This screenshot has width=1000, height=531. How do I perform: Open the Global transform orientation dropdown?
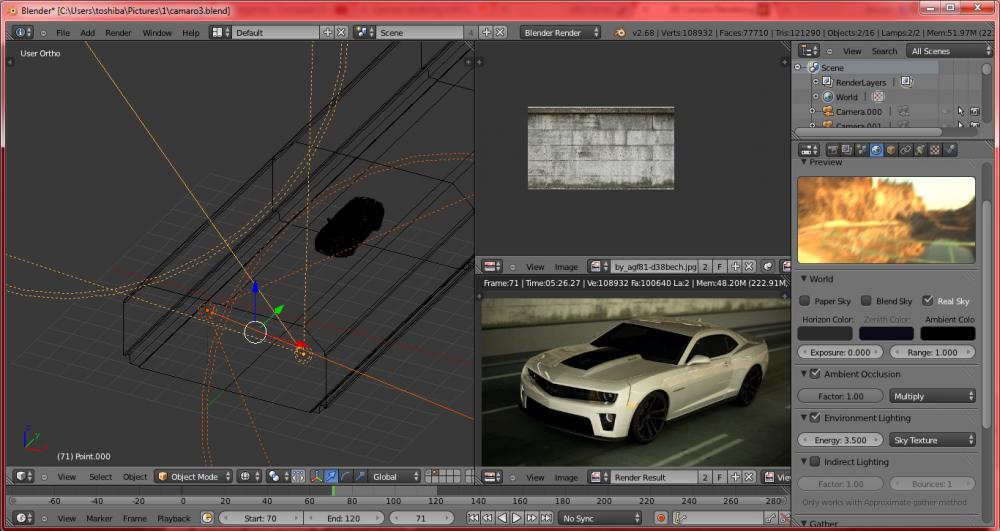(x=395, y=476)
